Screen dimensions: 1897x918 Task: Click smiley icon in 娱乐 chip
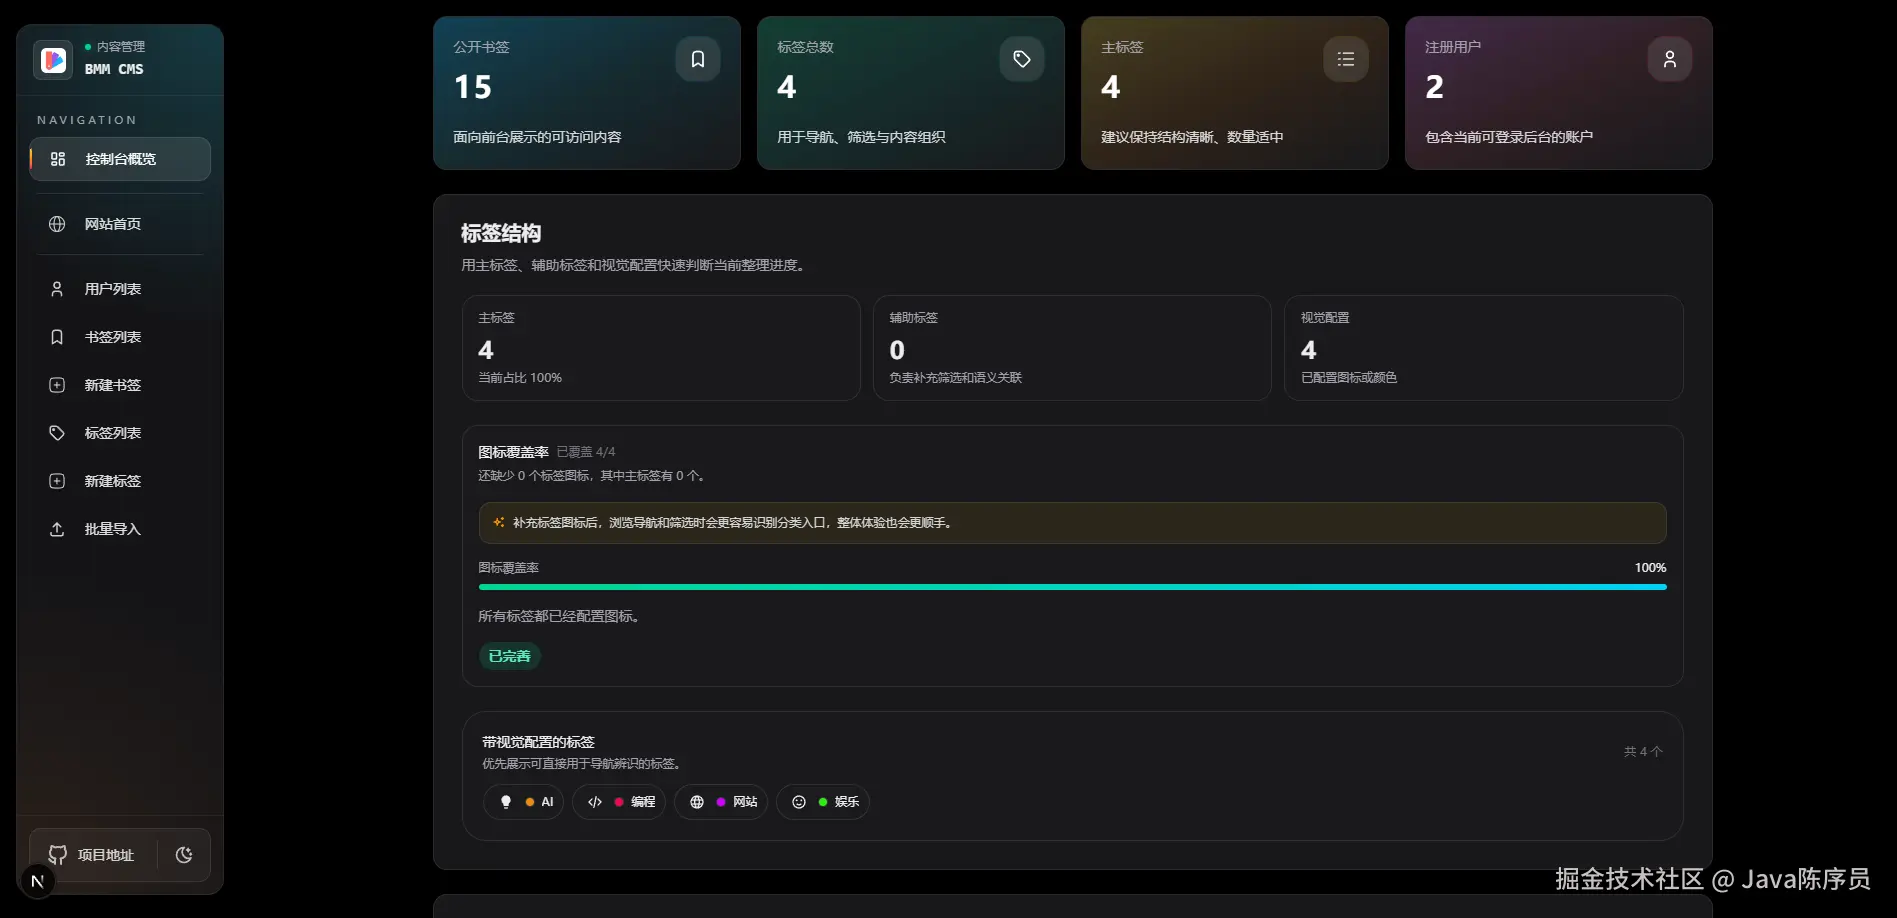pyautogui.click(x=799, y=802)
